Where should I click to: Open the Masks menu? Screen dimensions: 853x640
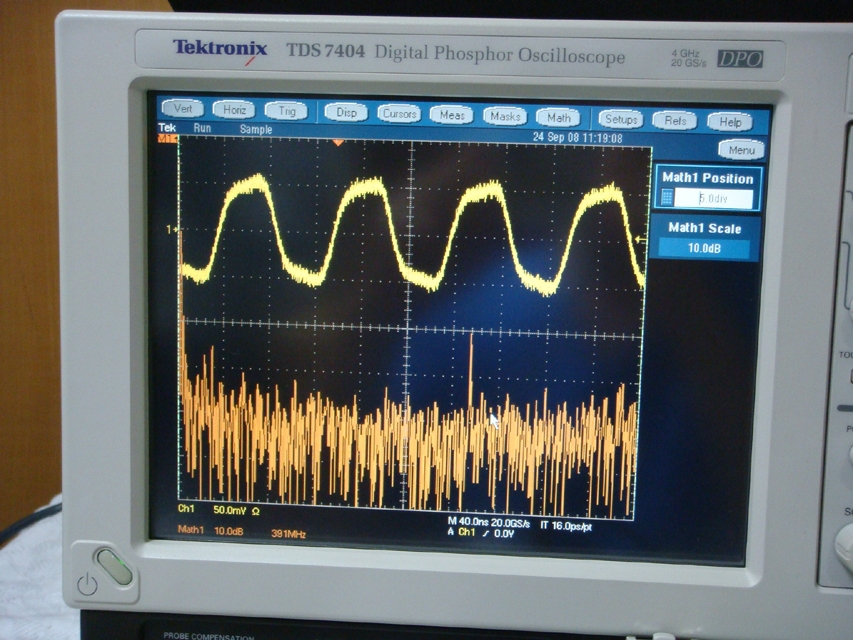[505, 116]
